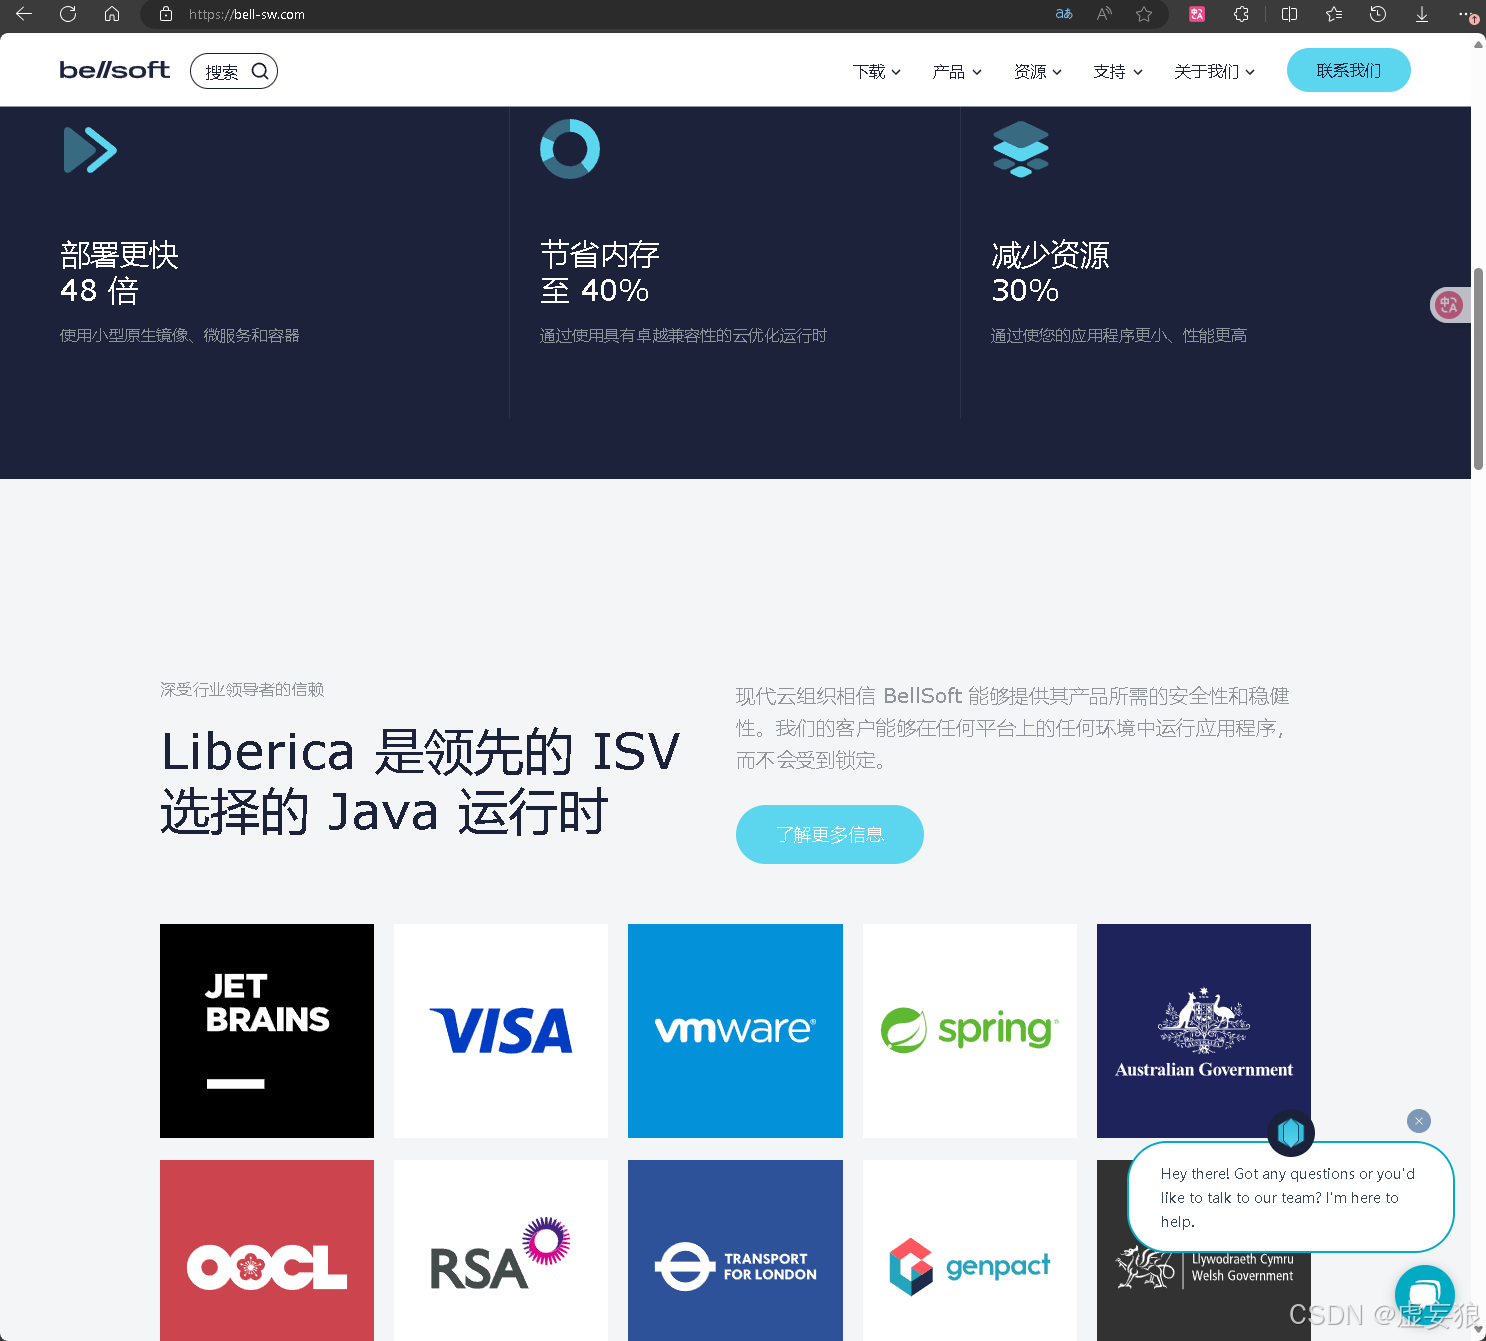Open the JetBrains logo tile

(267, 1031)
